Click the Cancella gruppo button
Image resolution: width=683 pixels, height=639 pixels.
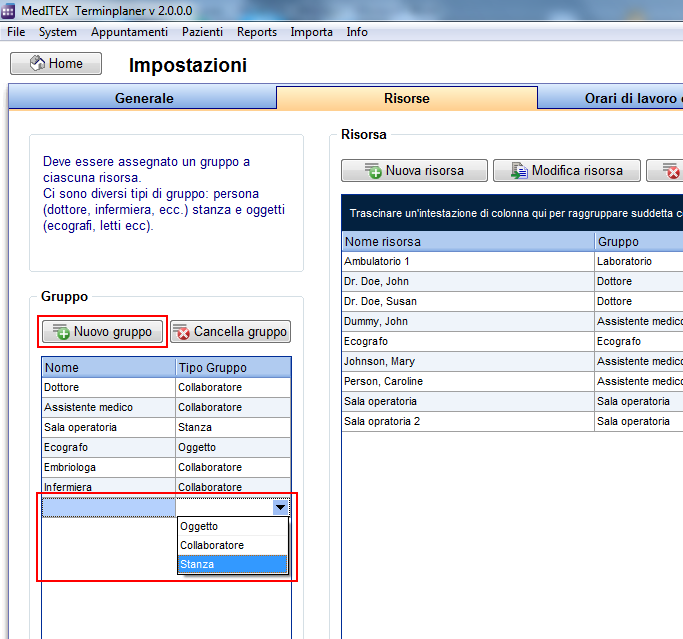coord(230,331)
